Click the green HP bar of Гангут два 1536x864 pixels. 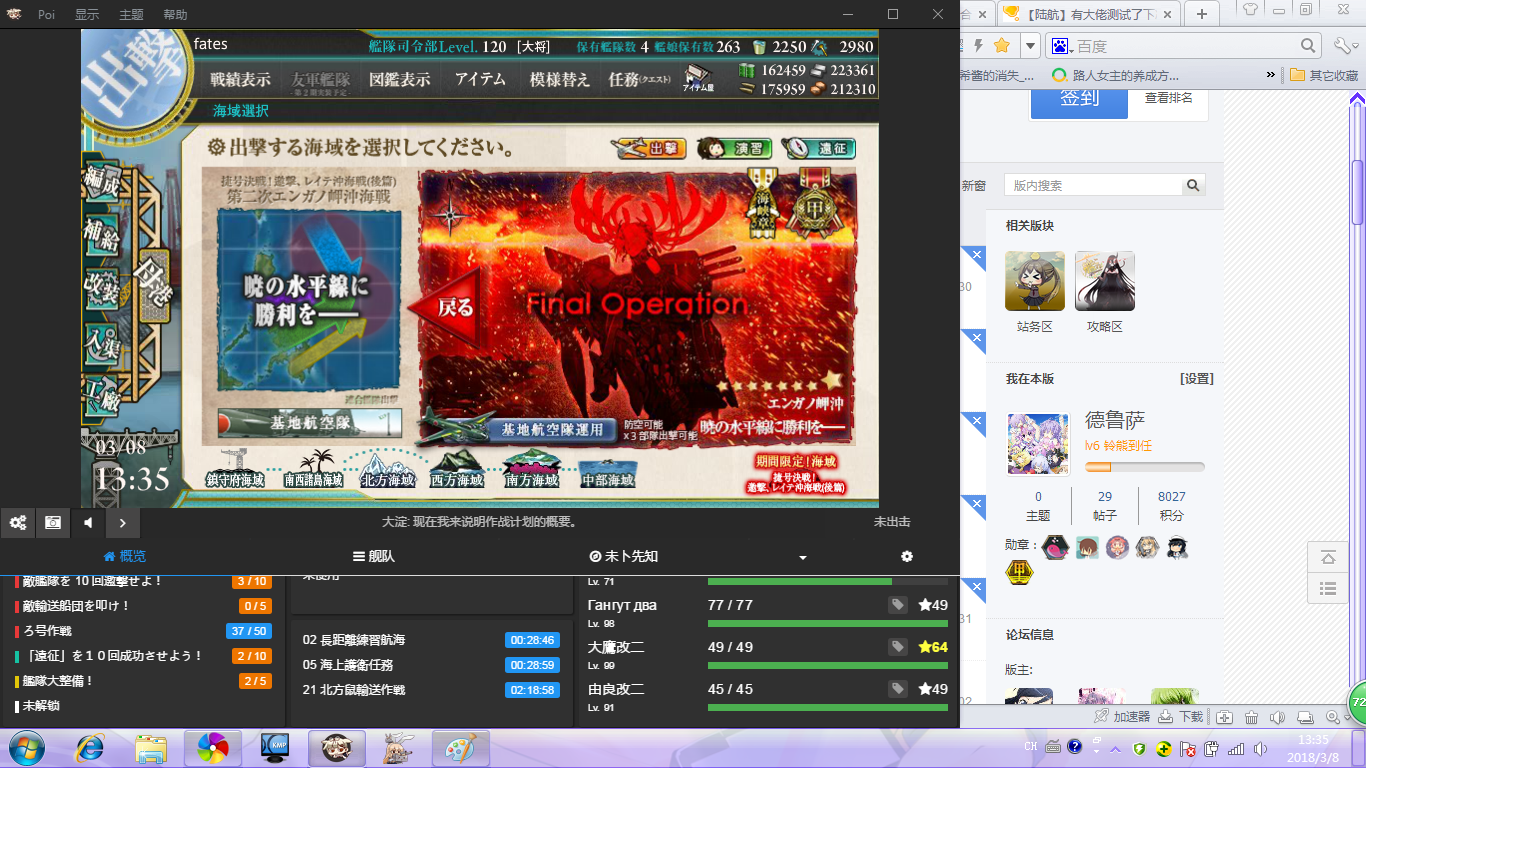828,623
